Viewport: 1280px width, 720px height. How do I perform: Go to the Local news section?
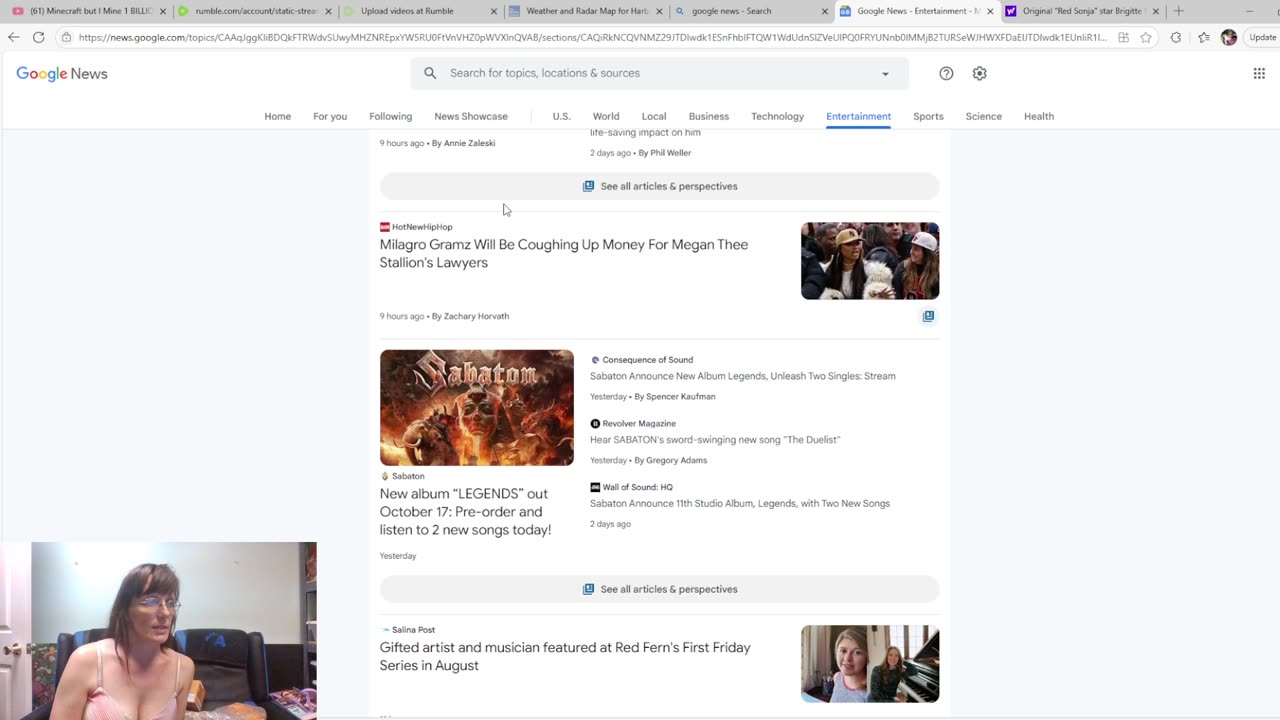pyautogui.click(x=654, y=116)
